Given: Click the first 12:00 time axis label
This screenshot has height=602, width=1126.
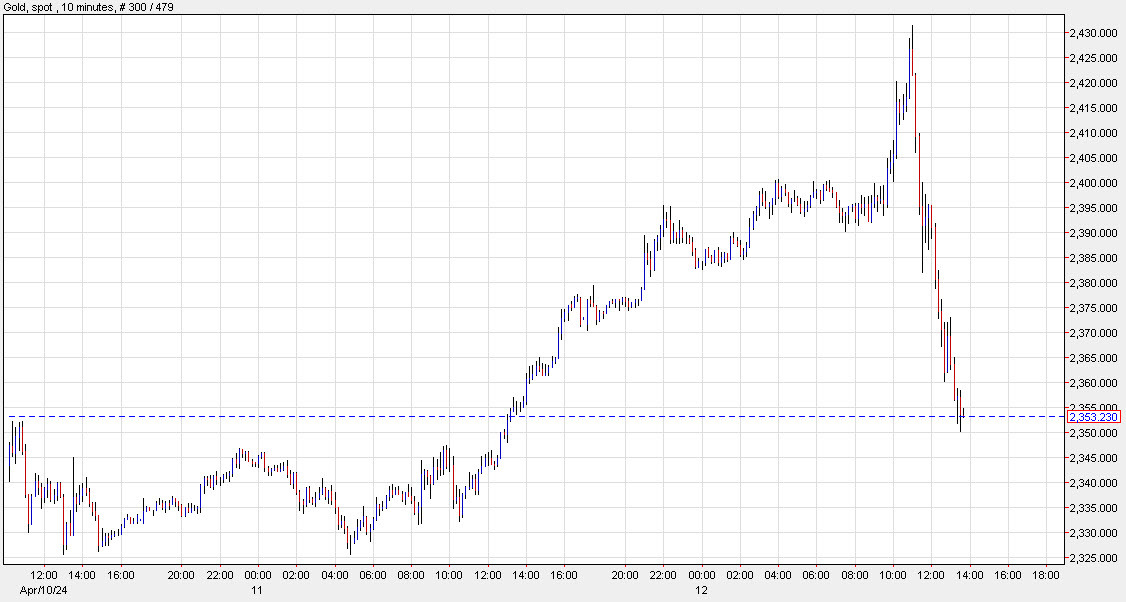Looking at the screenshot, I should (46, 576).
